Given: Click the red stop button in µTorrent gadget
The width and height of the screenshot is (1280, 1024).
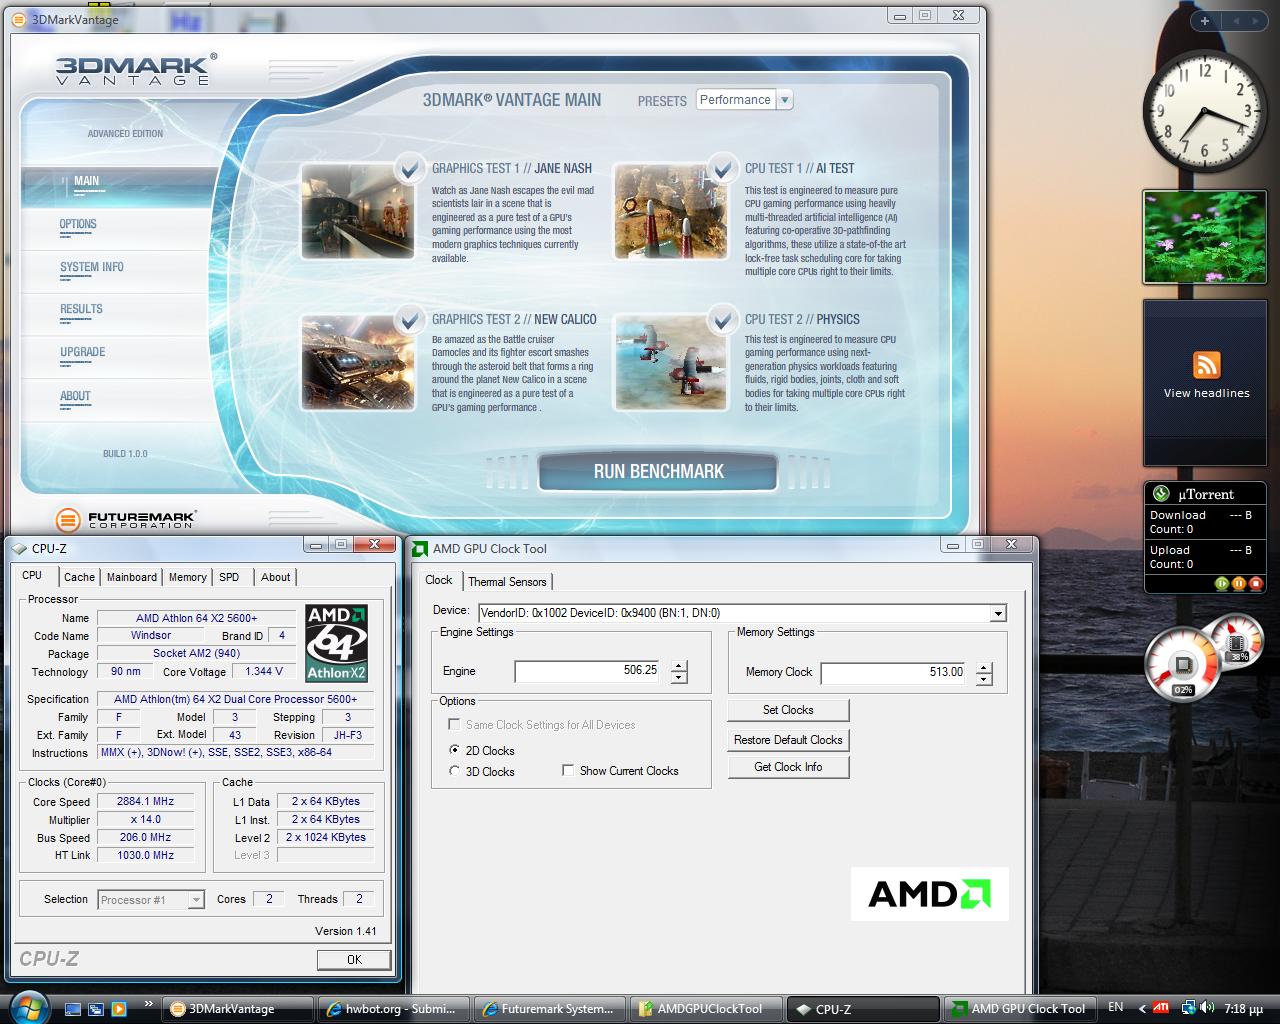Looking at the screenshot, I should [x=1256, y=583].
